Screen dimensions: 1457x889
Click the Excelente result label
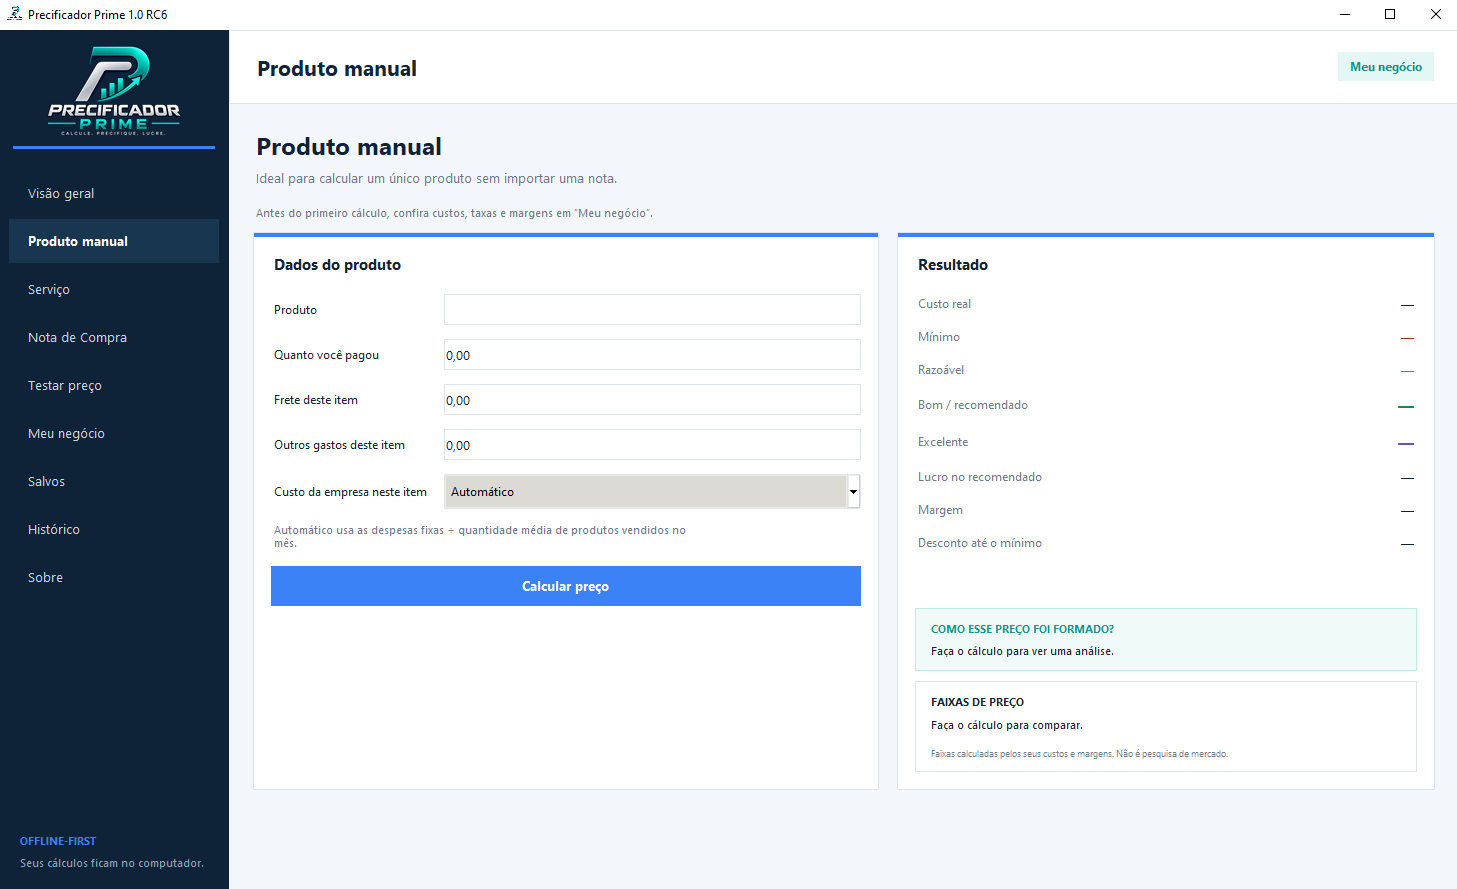tap(943, 442)
